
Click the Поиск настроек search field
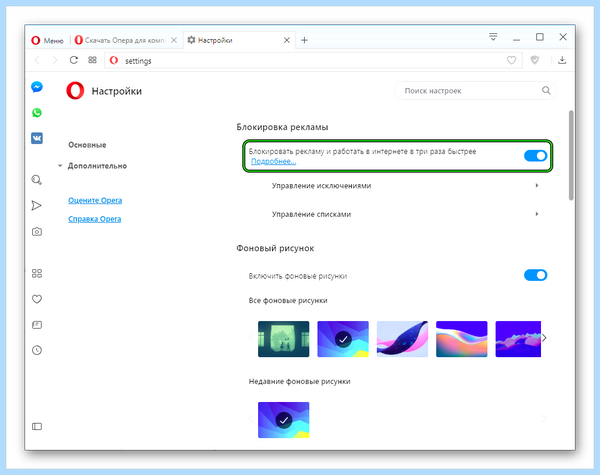pyautogui.click(x=475, y=91)
